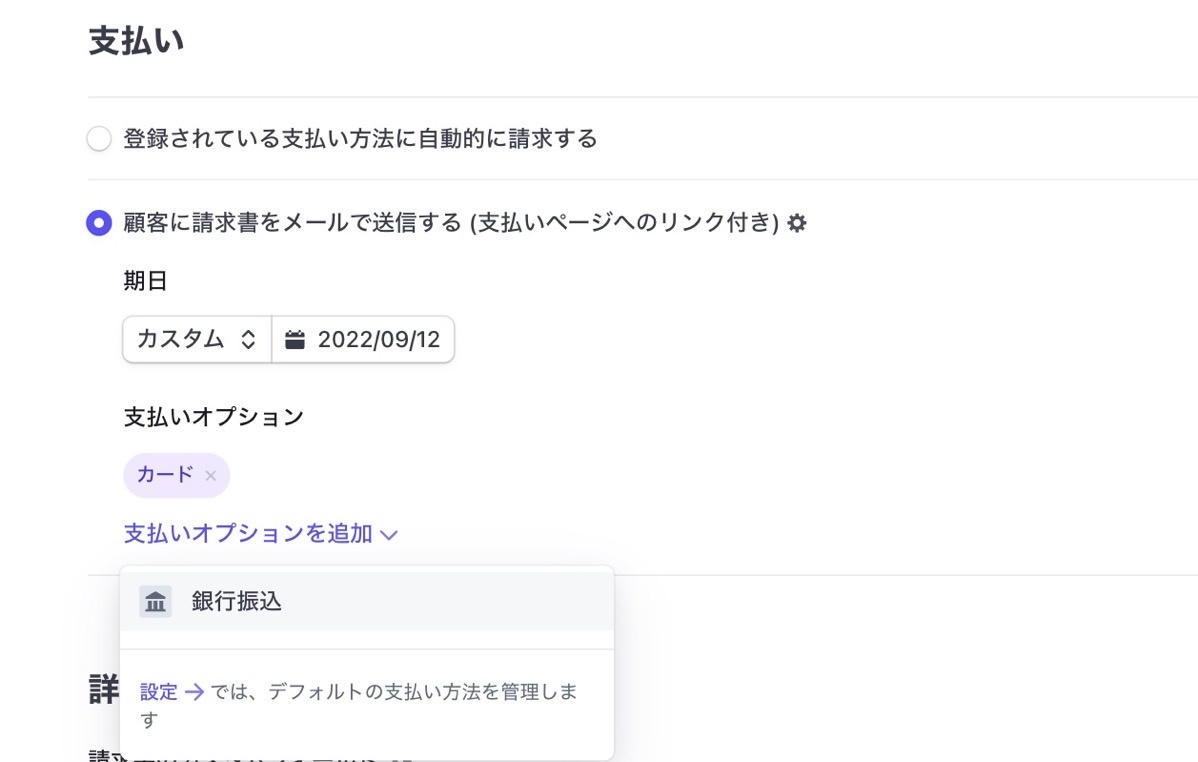Click the 期日 label above the date field
The height and width of the screenshot is (762, 1198).
tap(146, 282)
